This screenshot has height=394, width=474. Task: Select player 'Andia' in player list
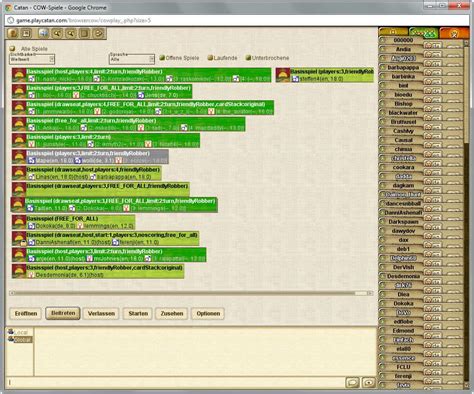coord(403,49)
